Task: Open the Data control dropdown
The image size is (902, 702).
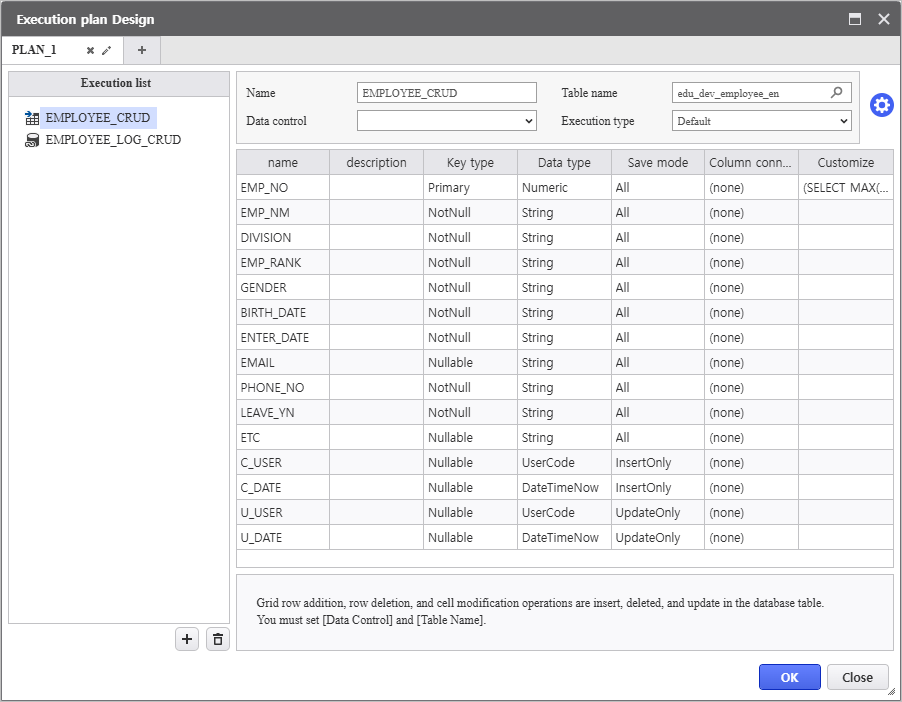Action: point(446,121)
